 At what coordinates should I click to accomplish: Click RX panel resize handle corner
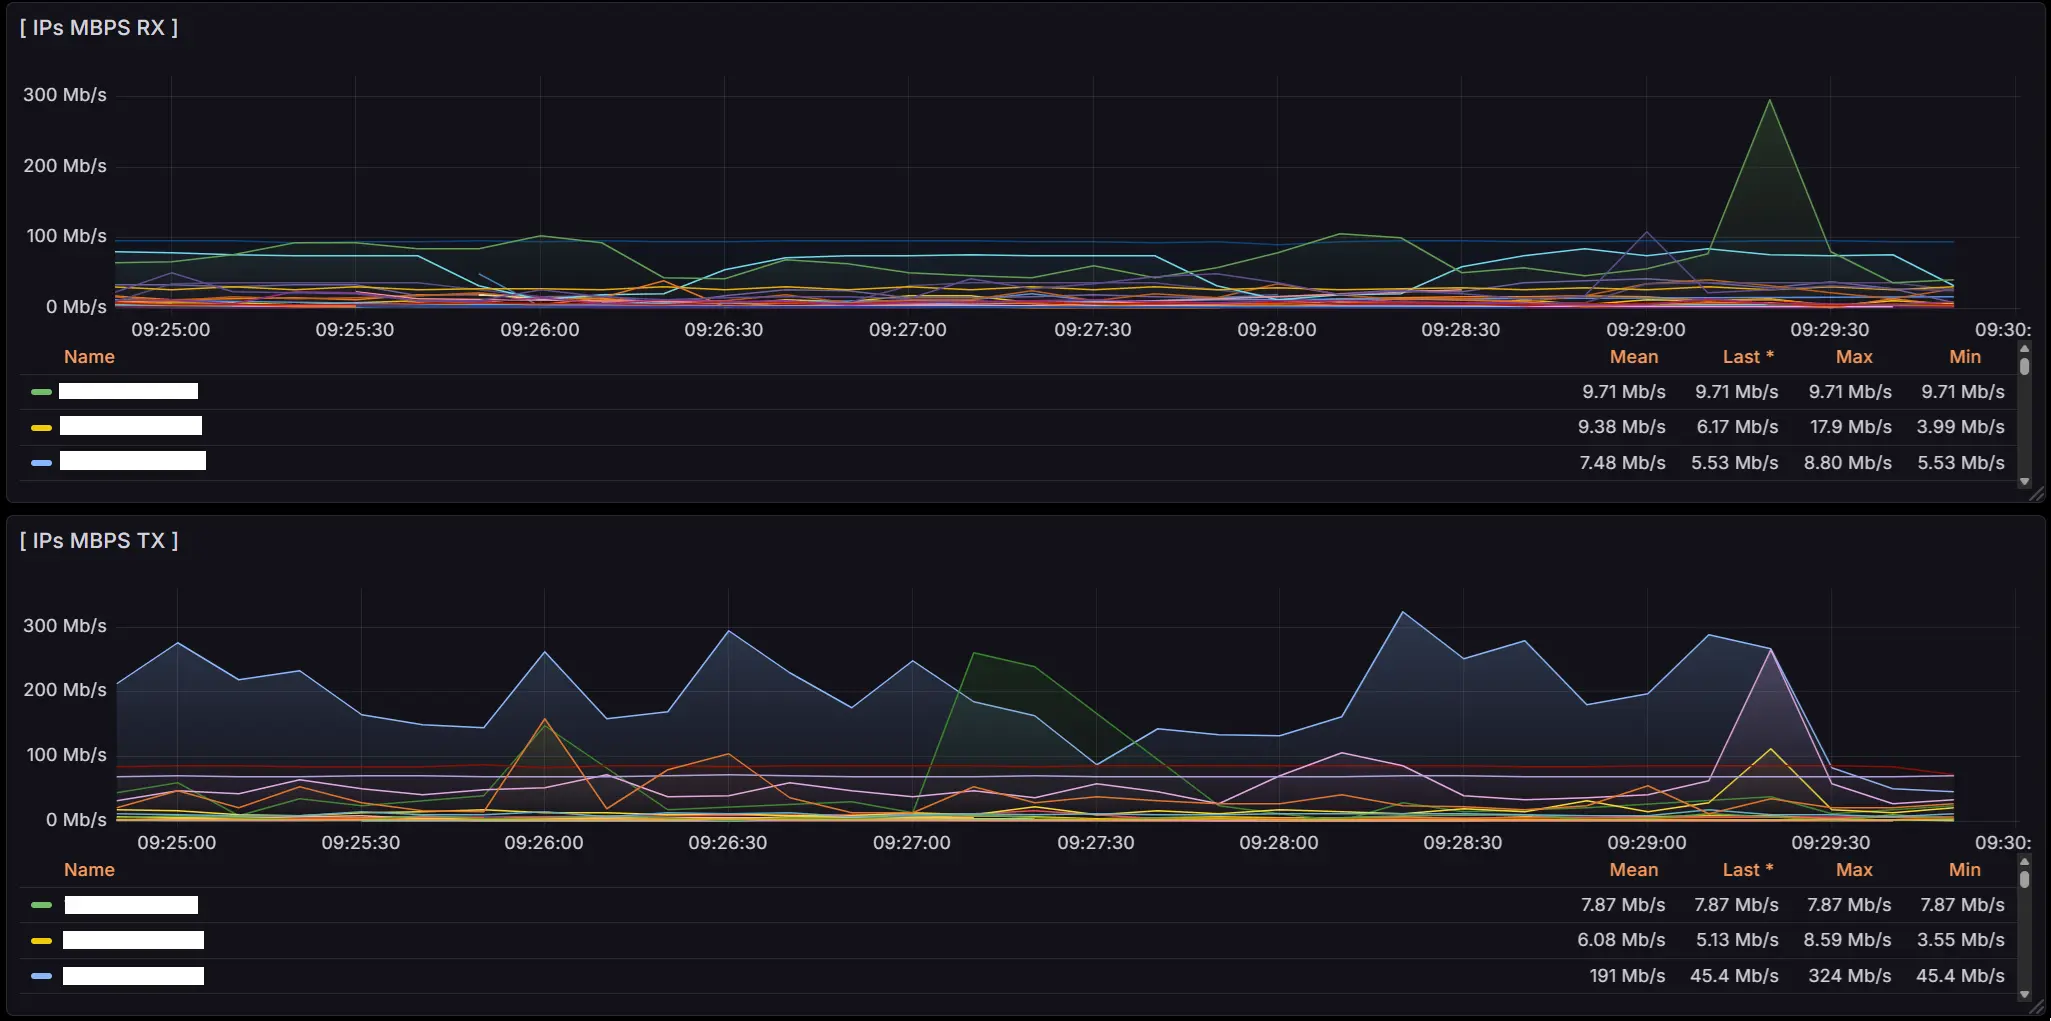(x=2036, y=493)
